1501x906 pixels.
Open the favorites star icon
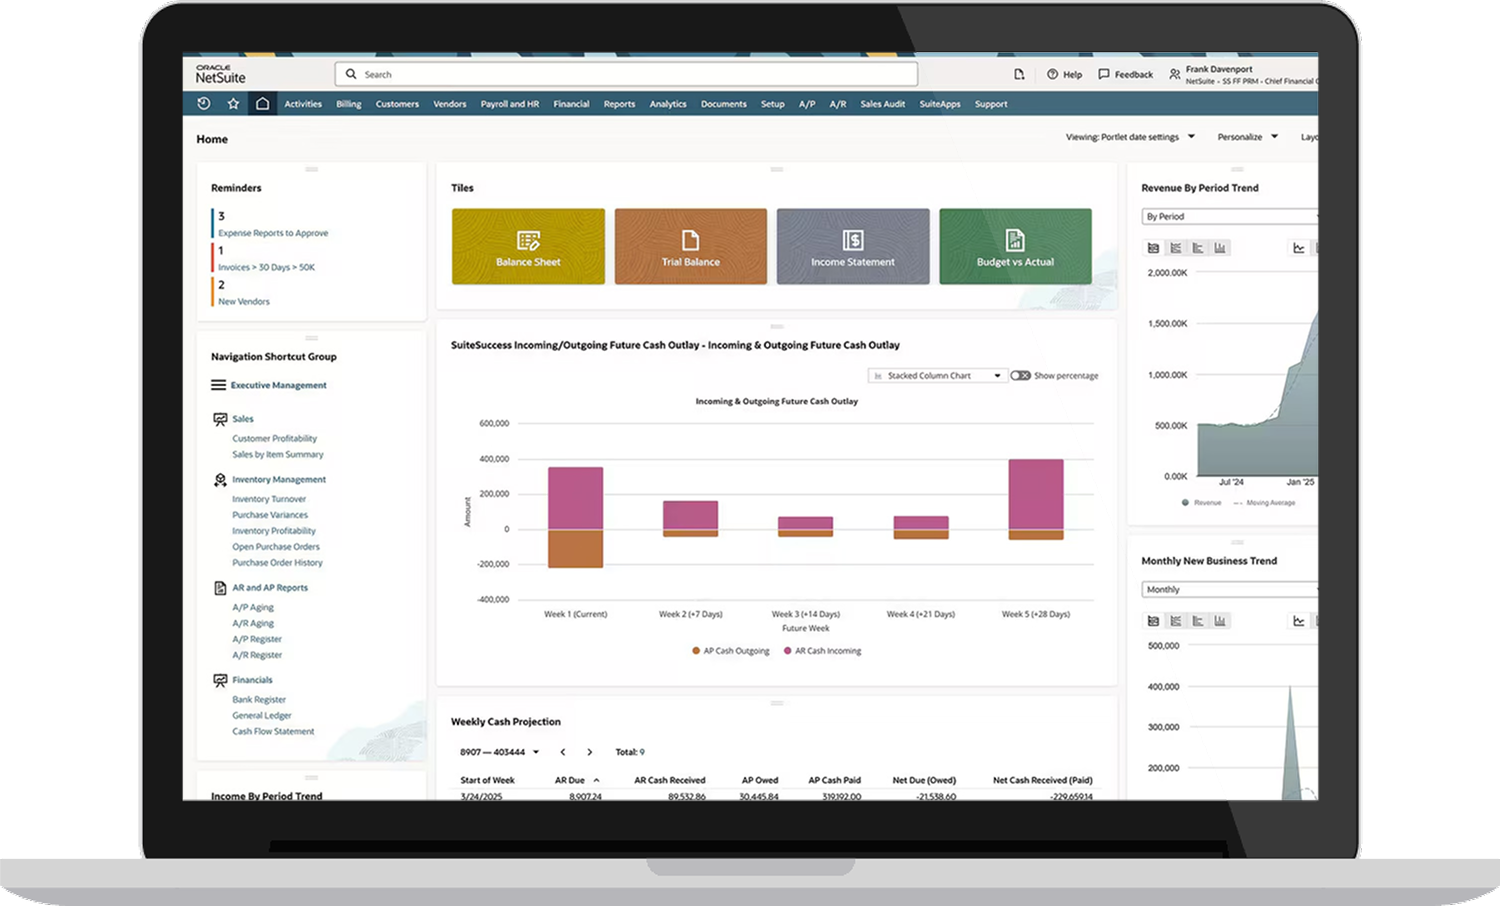(233, 103)
